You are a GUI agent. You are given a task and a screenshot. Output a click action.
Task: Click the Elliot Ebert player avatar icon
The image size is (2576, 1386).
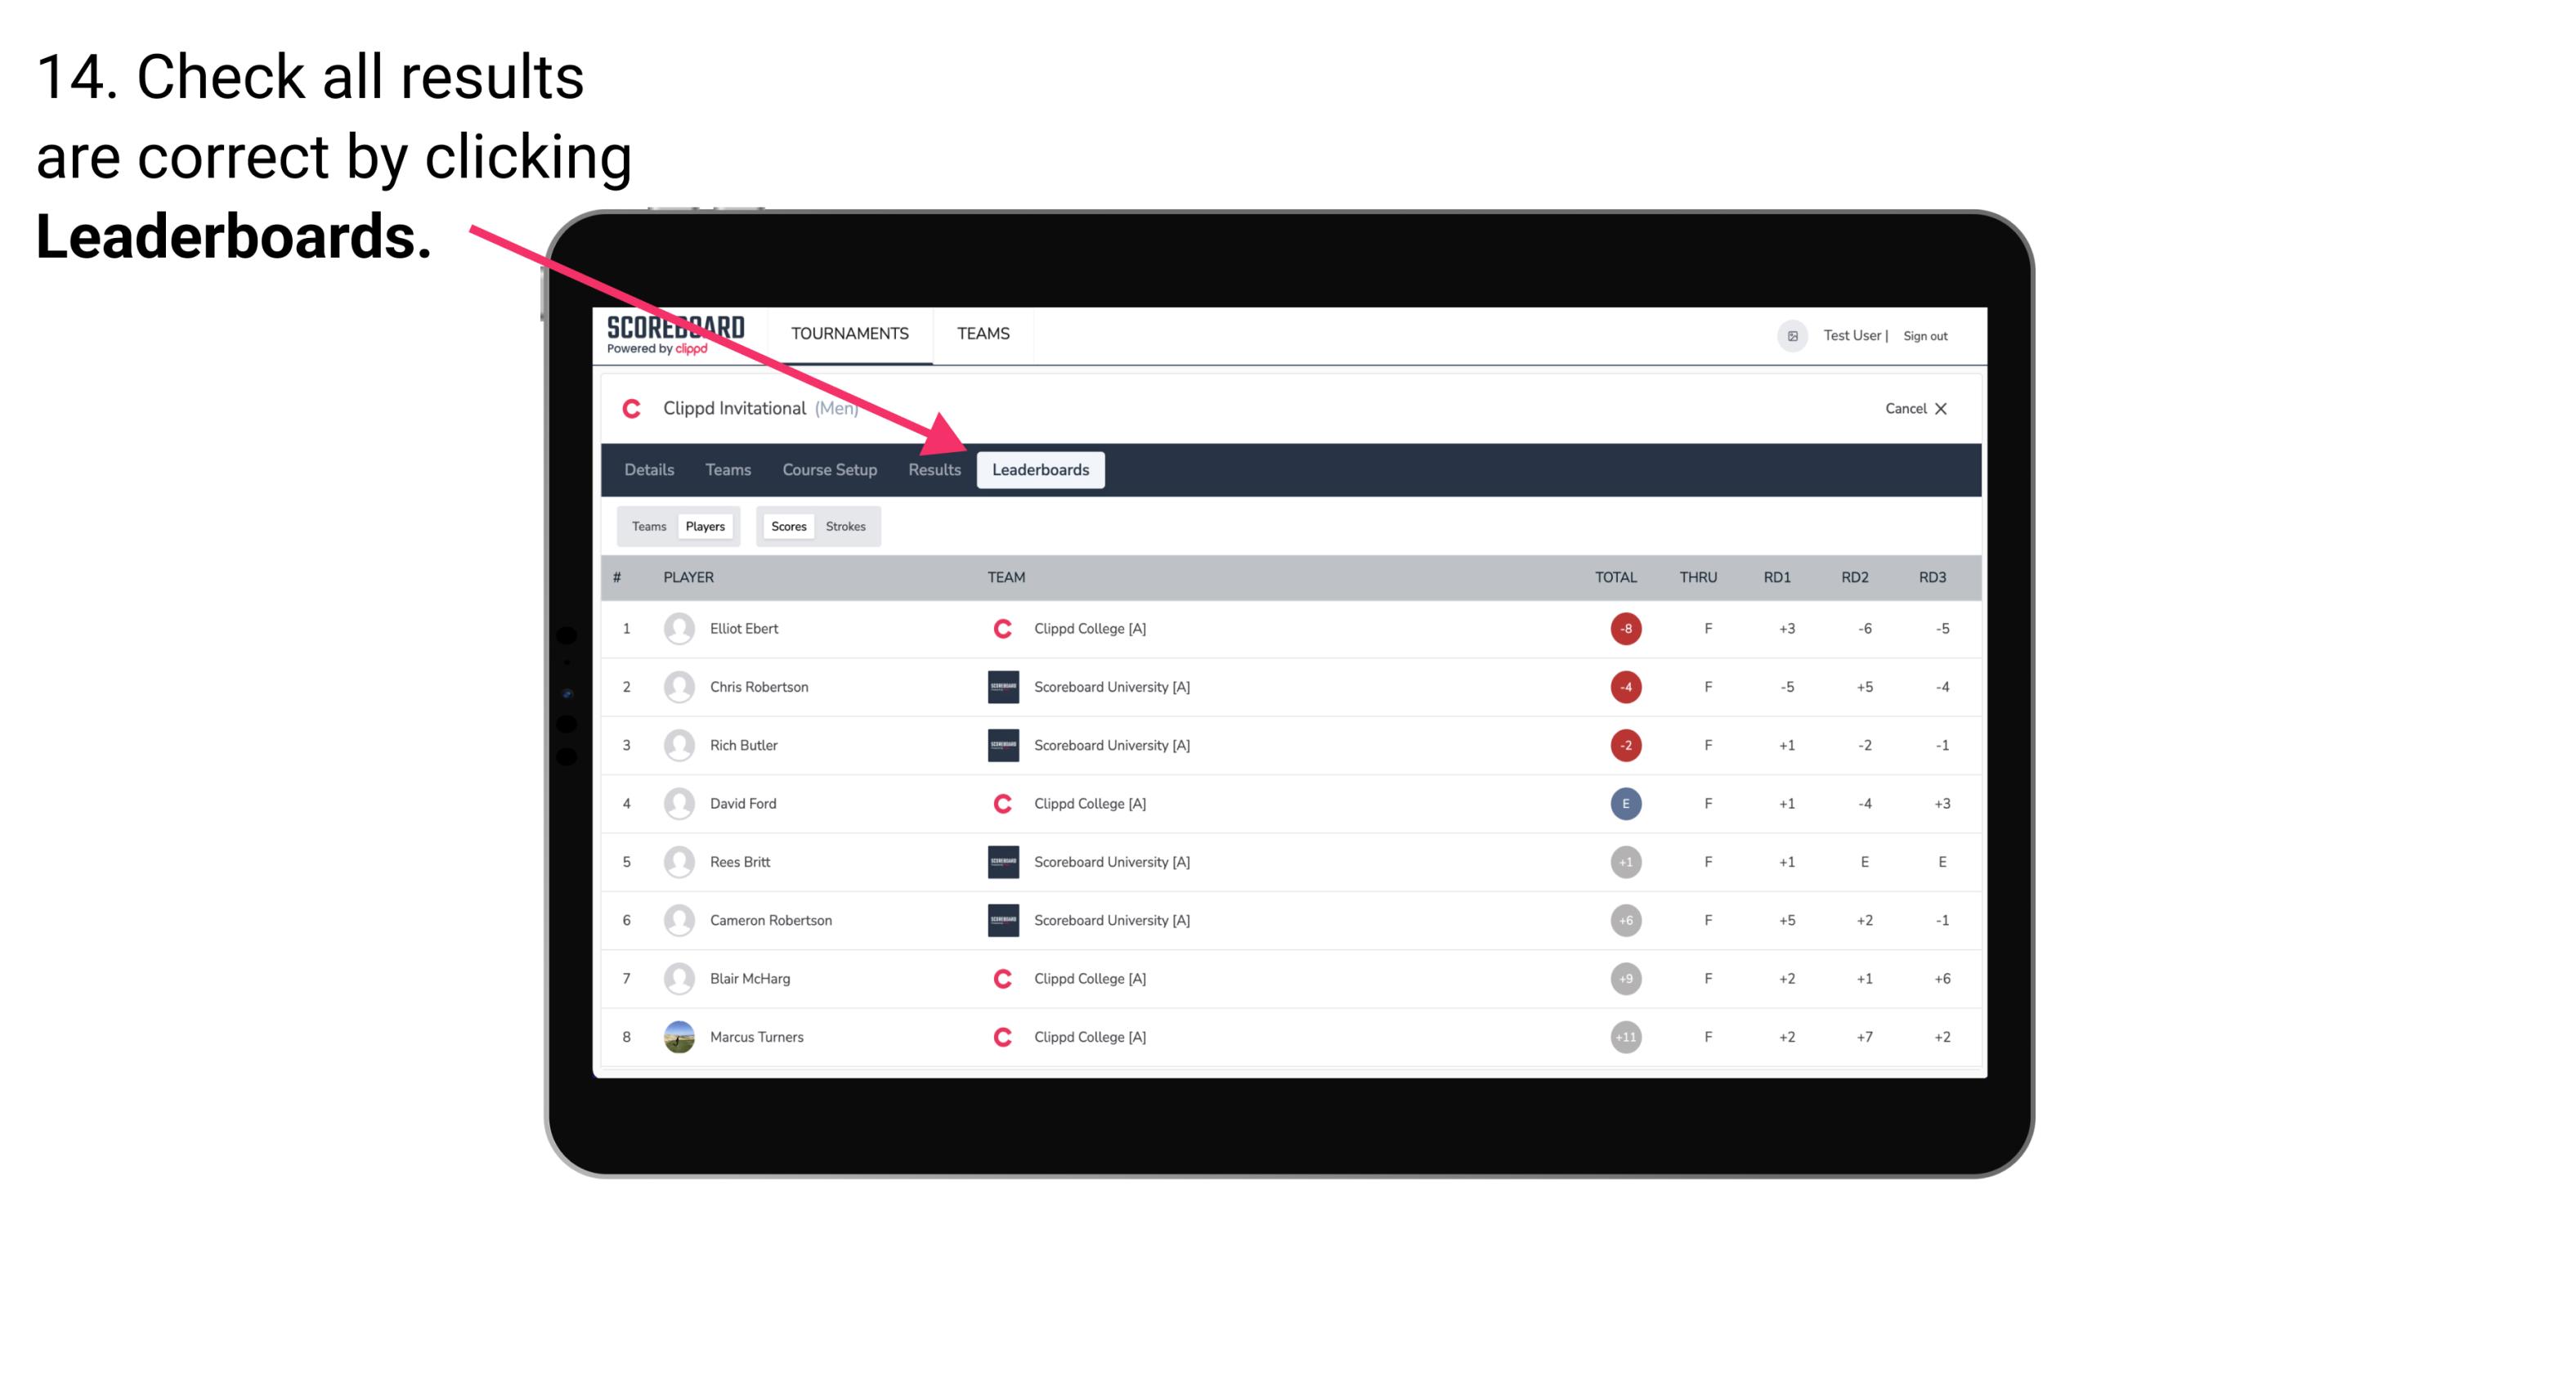pos(675,628)
